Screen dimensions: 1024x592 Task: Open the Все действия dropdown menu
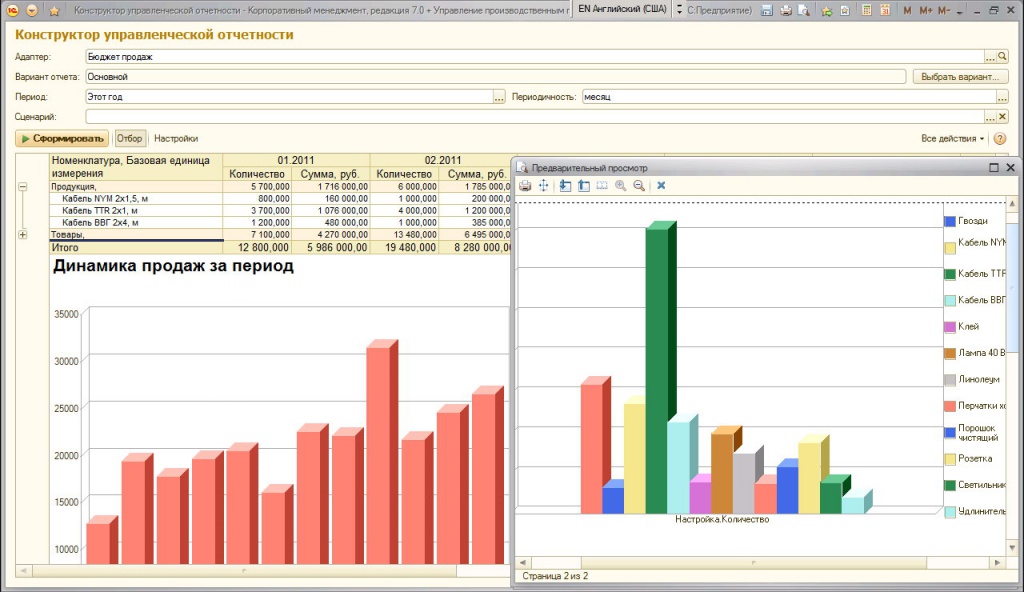click(x=952, y=139)
